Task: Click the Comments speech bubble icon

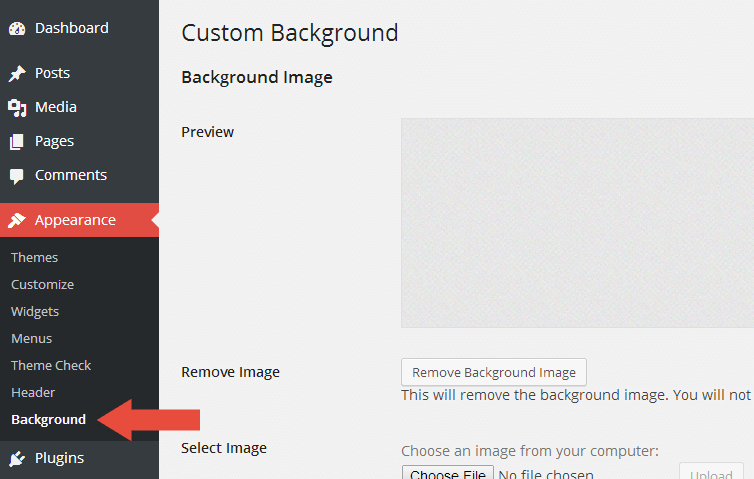Action: coord(16,176)
